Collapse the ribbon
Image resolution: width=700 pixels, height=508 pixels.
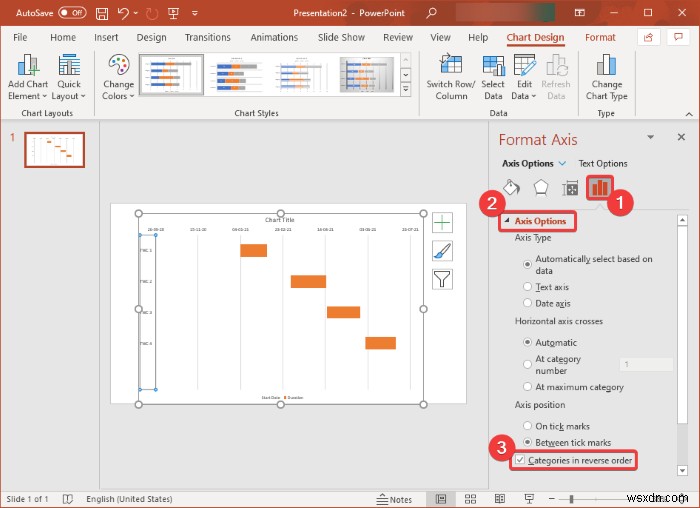pos(689,114)
